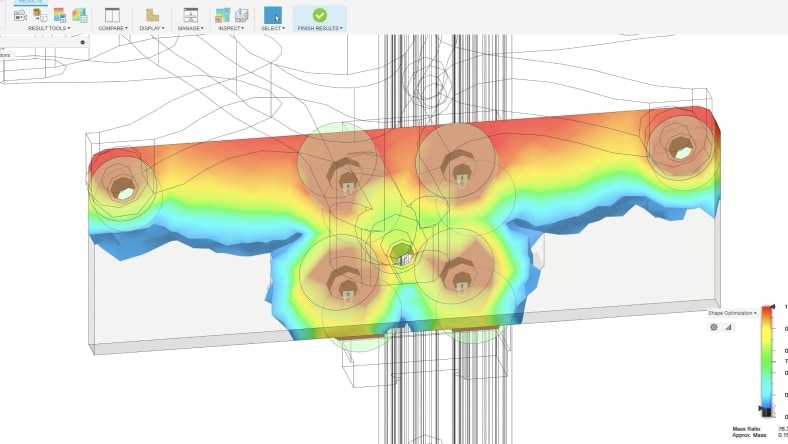Click the legend options color-map icon
The width and height of the screenshot is (788, 444).
coord(60,15)
